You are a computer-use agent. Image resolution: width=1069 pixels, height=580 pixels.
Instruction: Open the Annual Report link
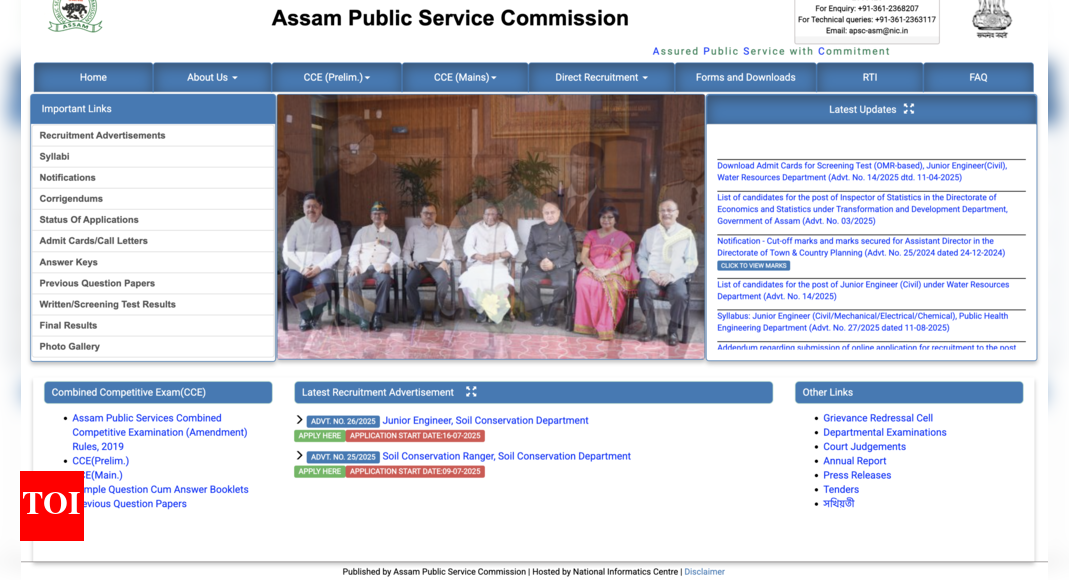point(855,461)
